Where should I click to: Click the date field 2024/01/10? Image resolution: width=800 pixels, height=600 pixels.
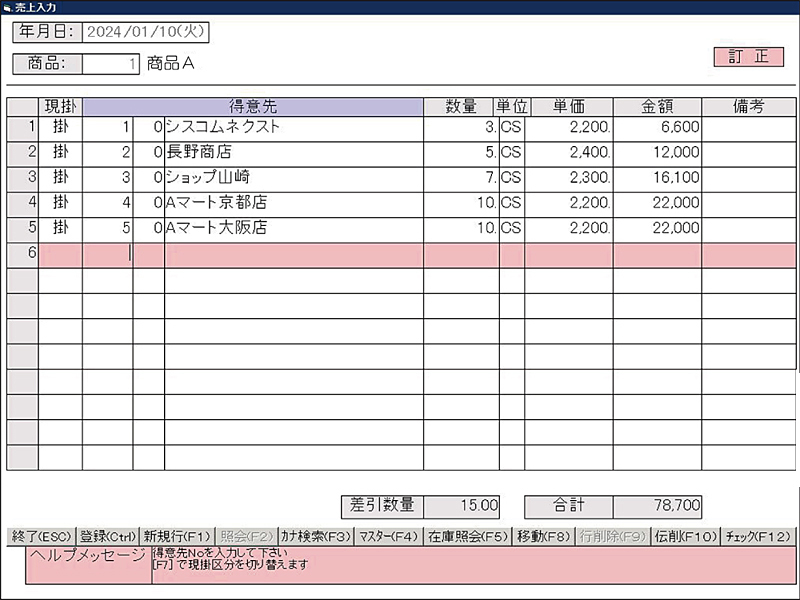(x=145, y=32)
